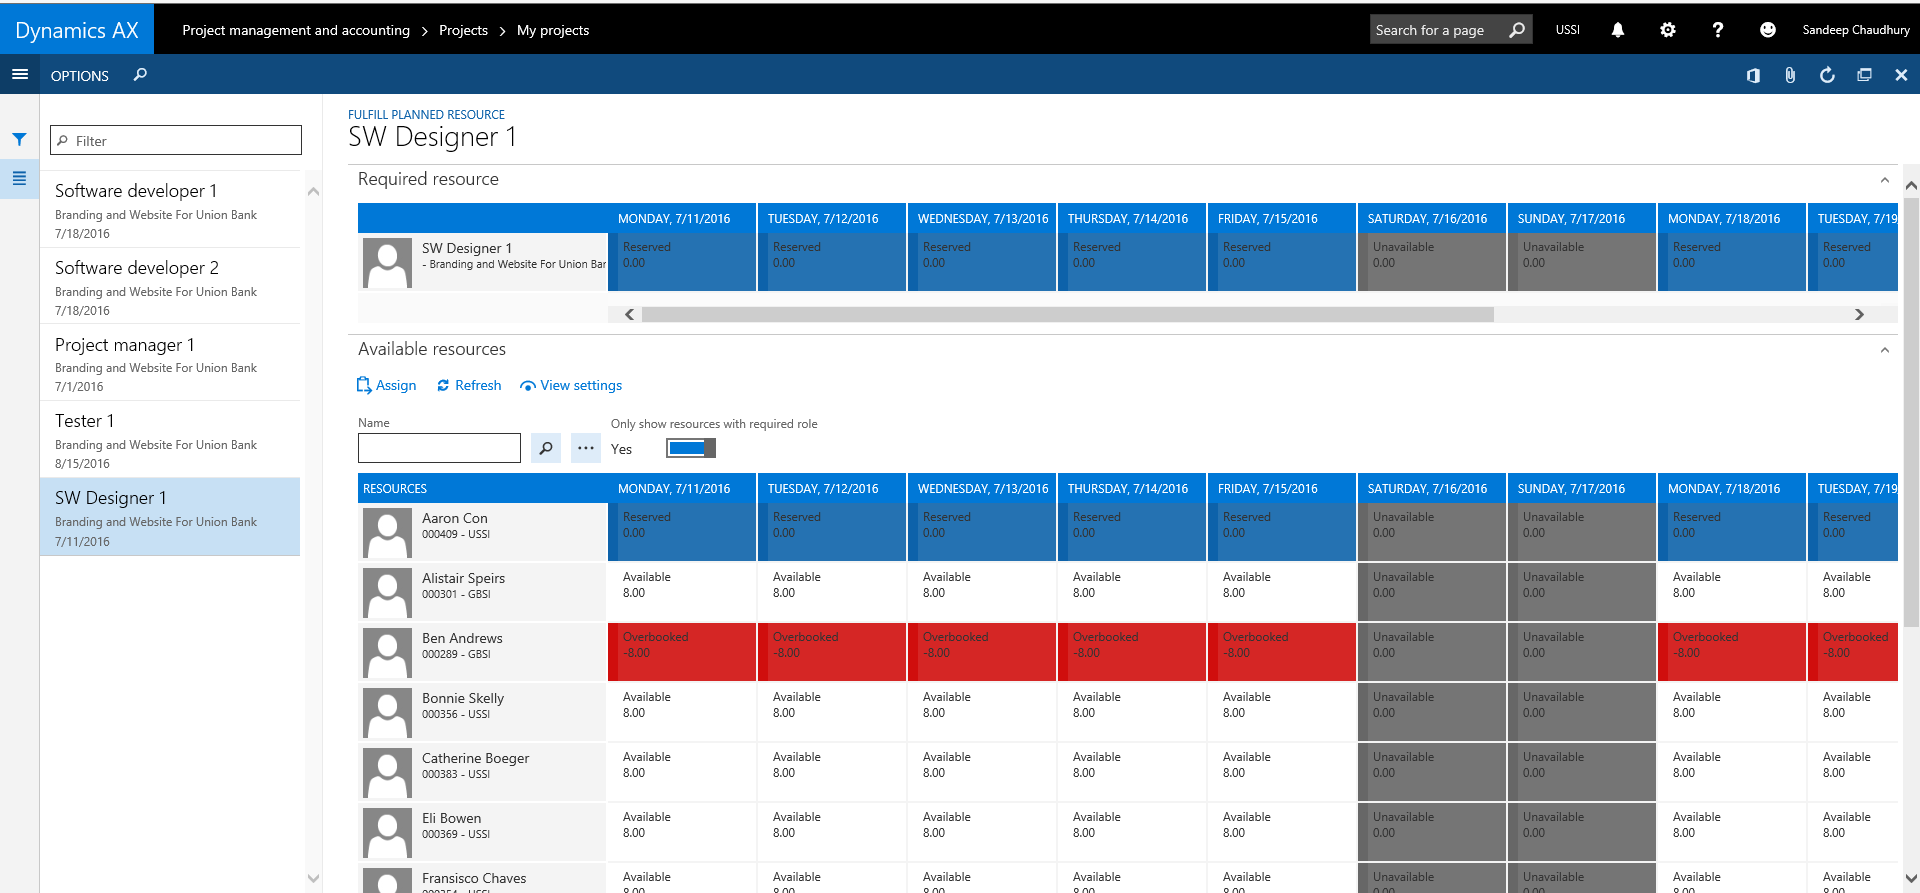
Task: Click Alistair Speirs Available cell Tuesday 7/12/2016
Action: pos(832,592)
